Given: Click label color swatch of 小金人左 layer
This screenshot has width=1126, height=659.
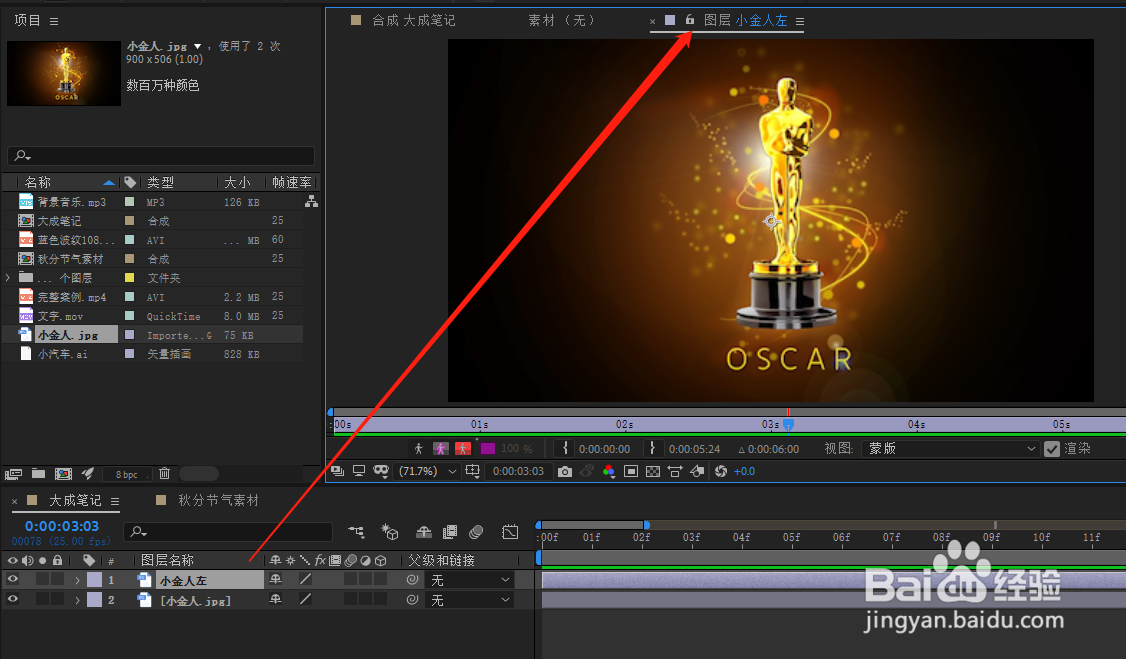Looking at the screenshot, I should click(94, 579).
